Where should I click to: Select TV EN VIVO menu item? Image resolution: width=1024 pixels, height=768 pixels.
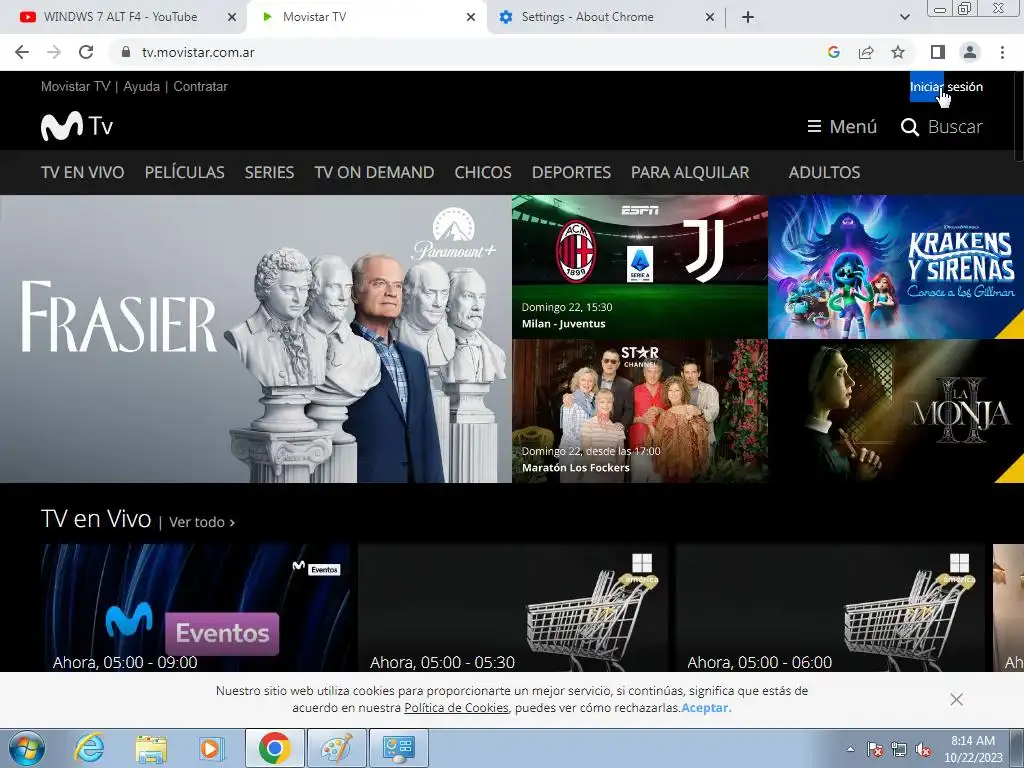(x=82, y=172)
